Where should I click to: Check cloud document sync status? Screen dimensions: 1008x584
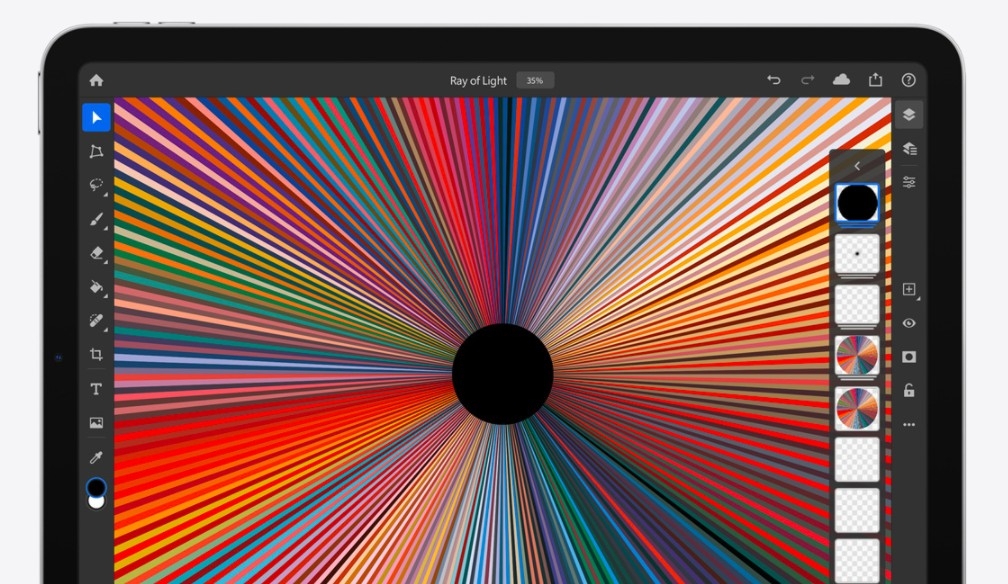[842, 80]
